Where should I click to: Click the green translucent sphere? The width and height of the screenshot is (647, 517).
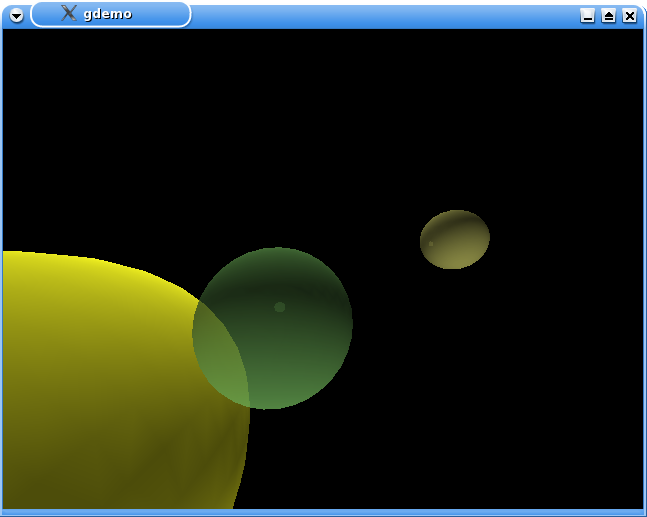(272, 328)
